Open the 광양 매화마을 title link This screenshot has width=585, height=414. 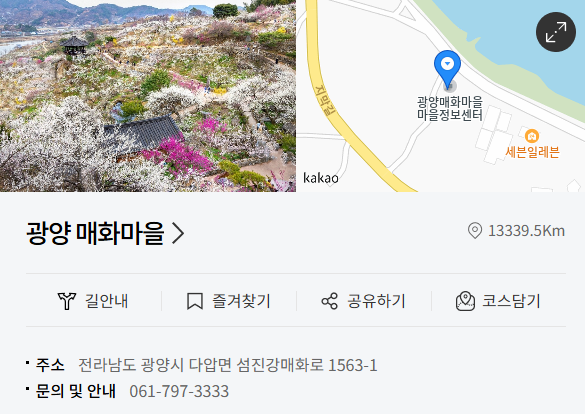95,233
